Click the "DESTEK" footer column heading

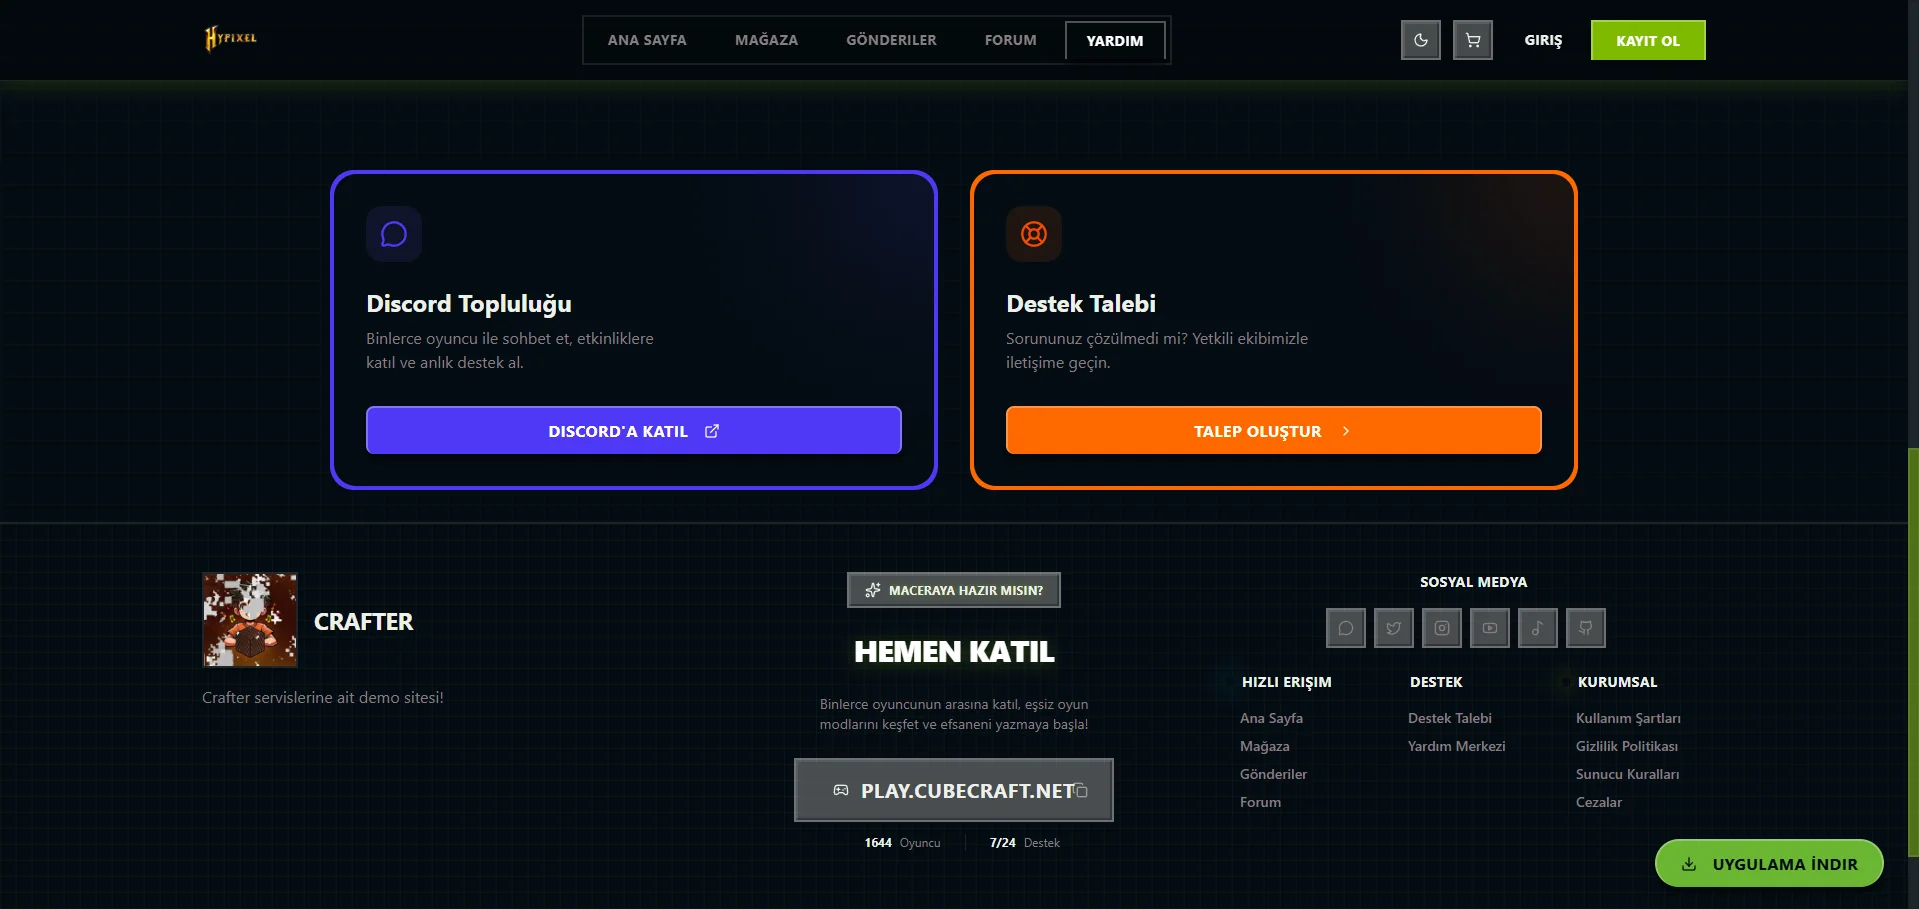[x=1436, y=682]
